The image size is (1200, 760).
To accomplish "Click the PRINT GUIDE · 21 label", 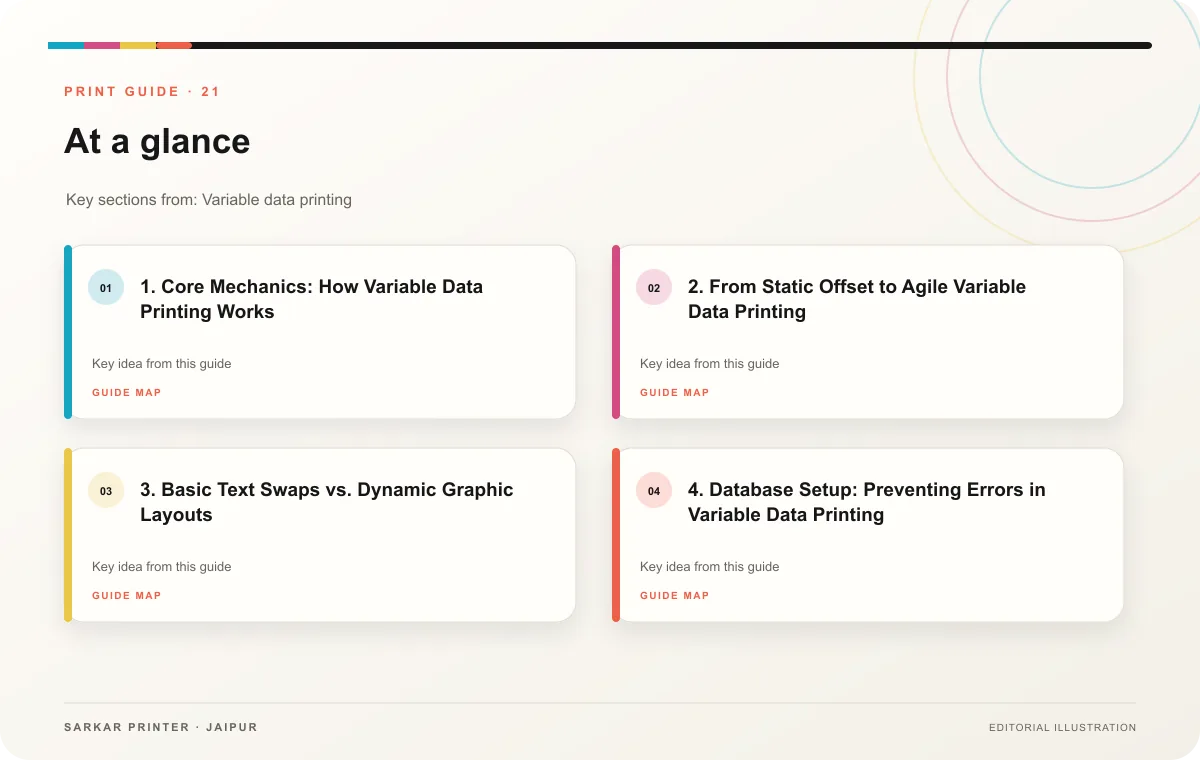I will point(142,92).
